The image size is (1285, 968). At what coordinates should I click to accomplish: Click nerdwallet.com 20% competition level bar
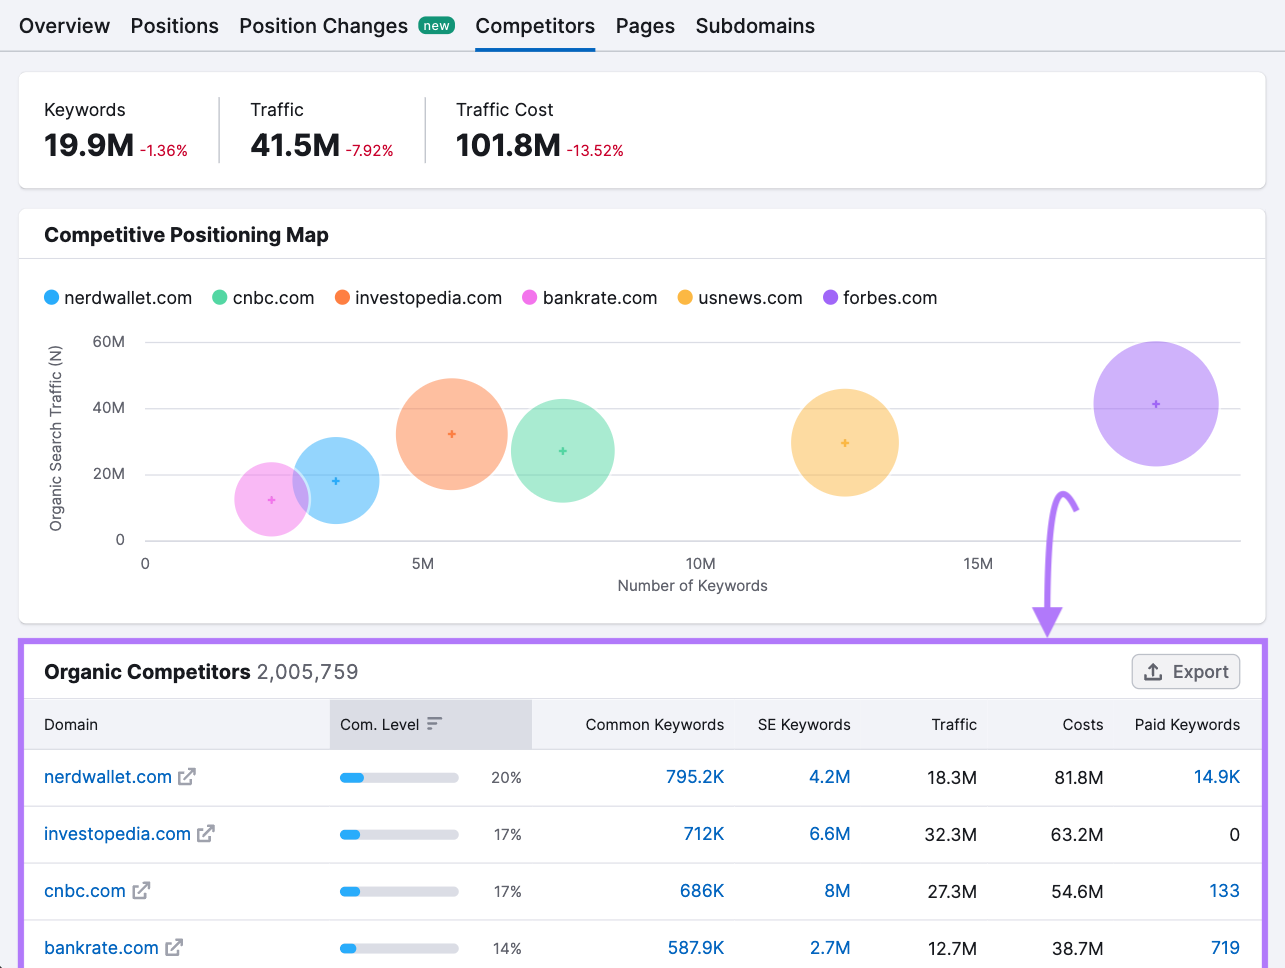click(x=399, y=777)
